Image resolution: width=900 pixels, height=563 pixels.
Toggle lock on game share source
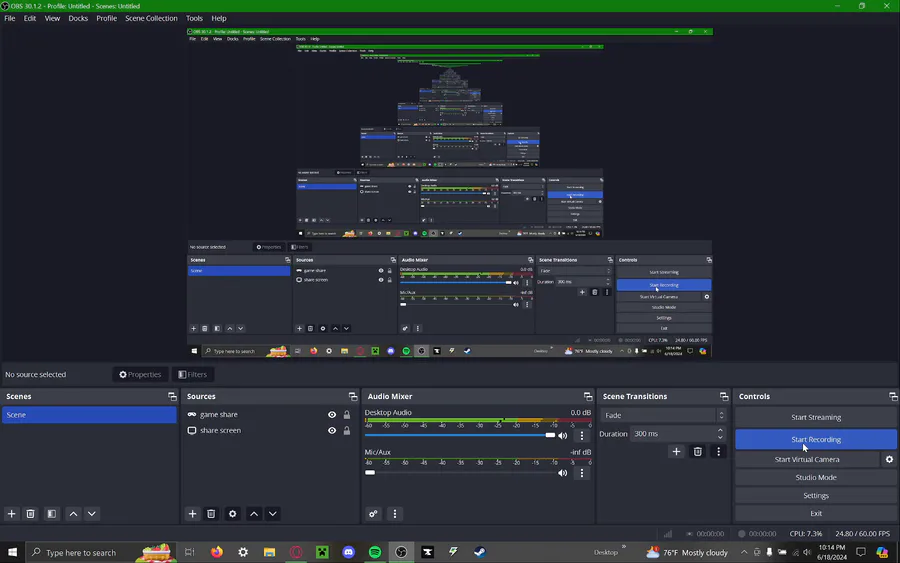pyautogui.click(x=347, y=414)
